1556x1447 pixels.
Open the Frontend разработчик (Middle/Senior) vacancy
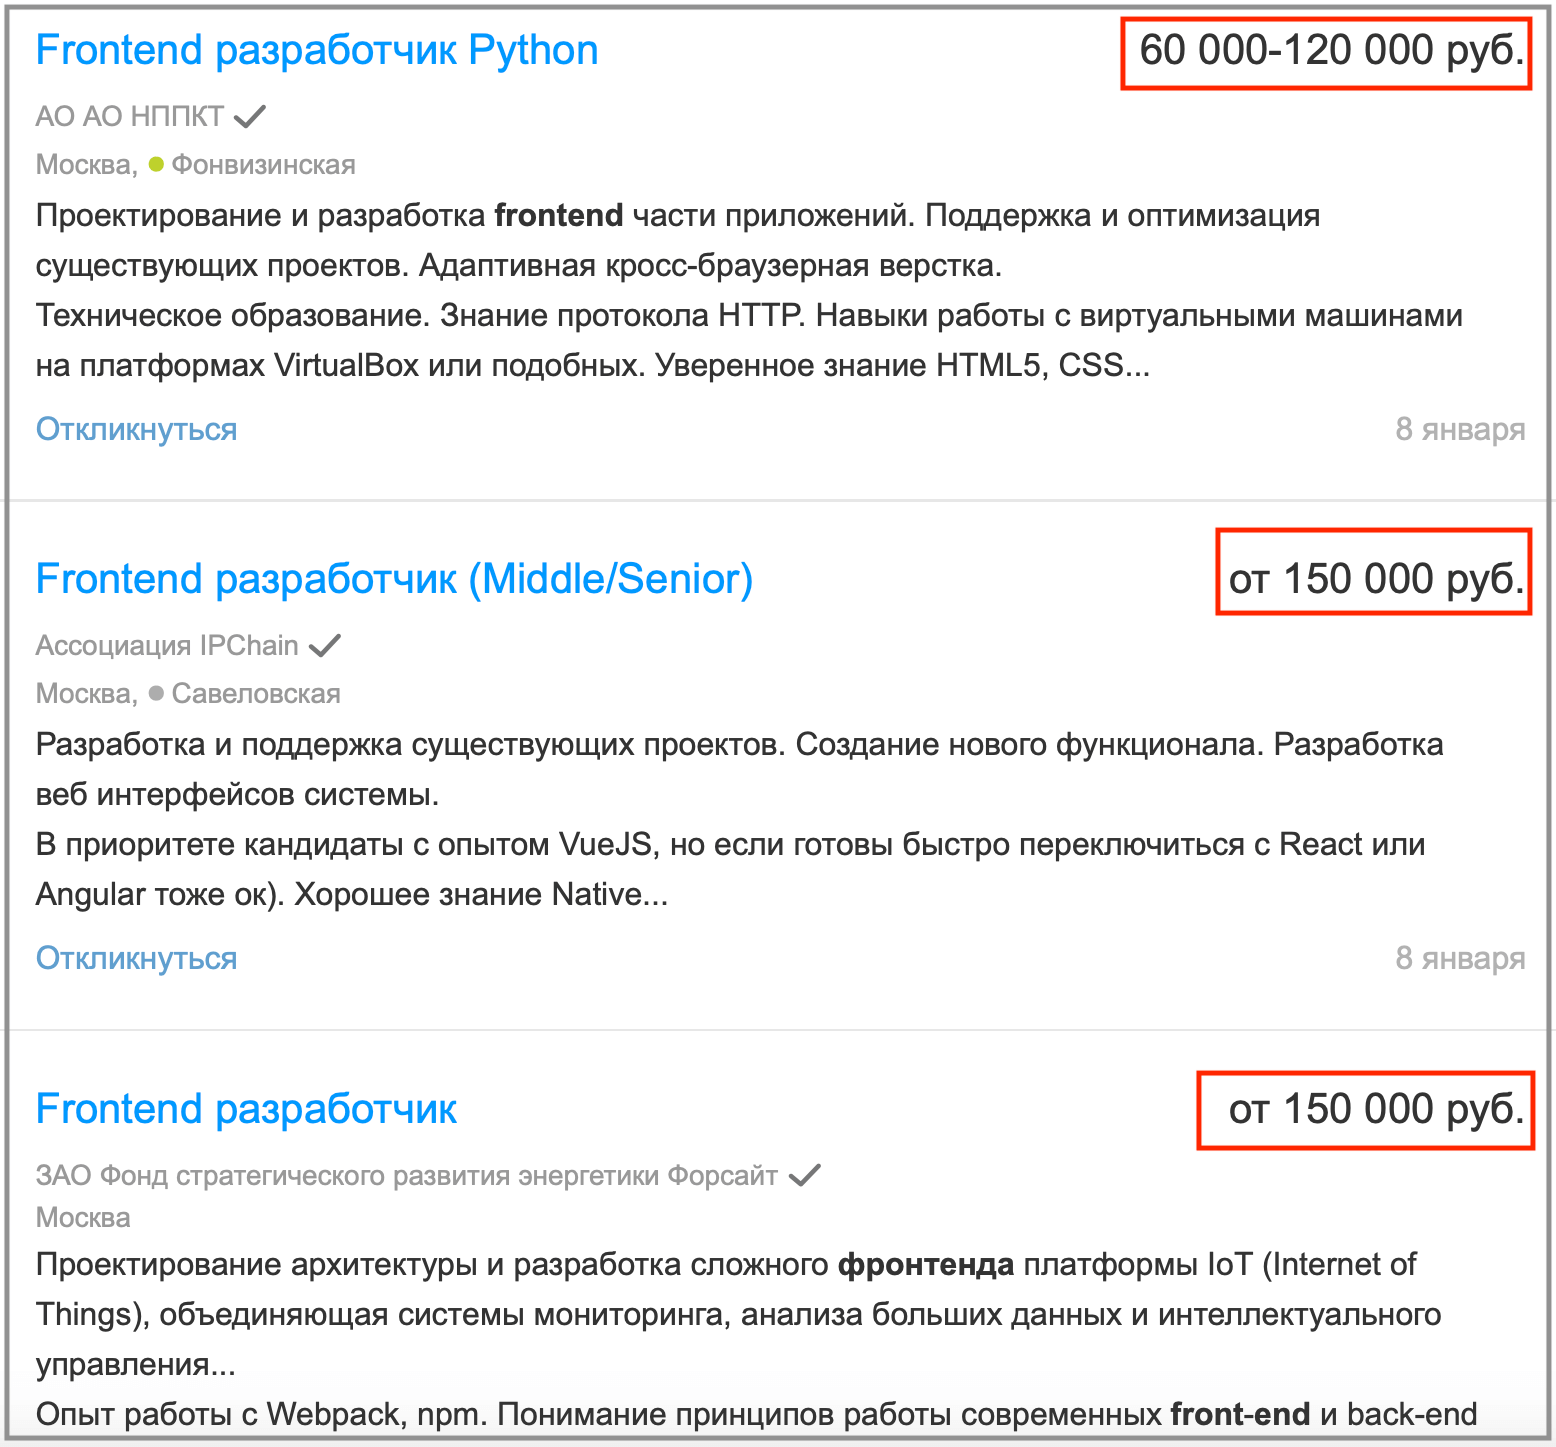coord(394,579)
